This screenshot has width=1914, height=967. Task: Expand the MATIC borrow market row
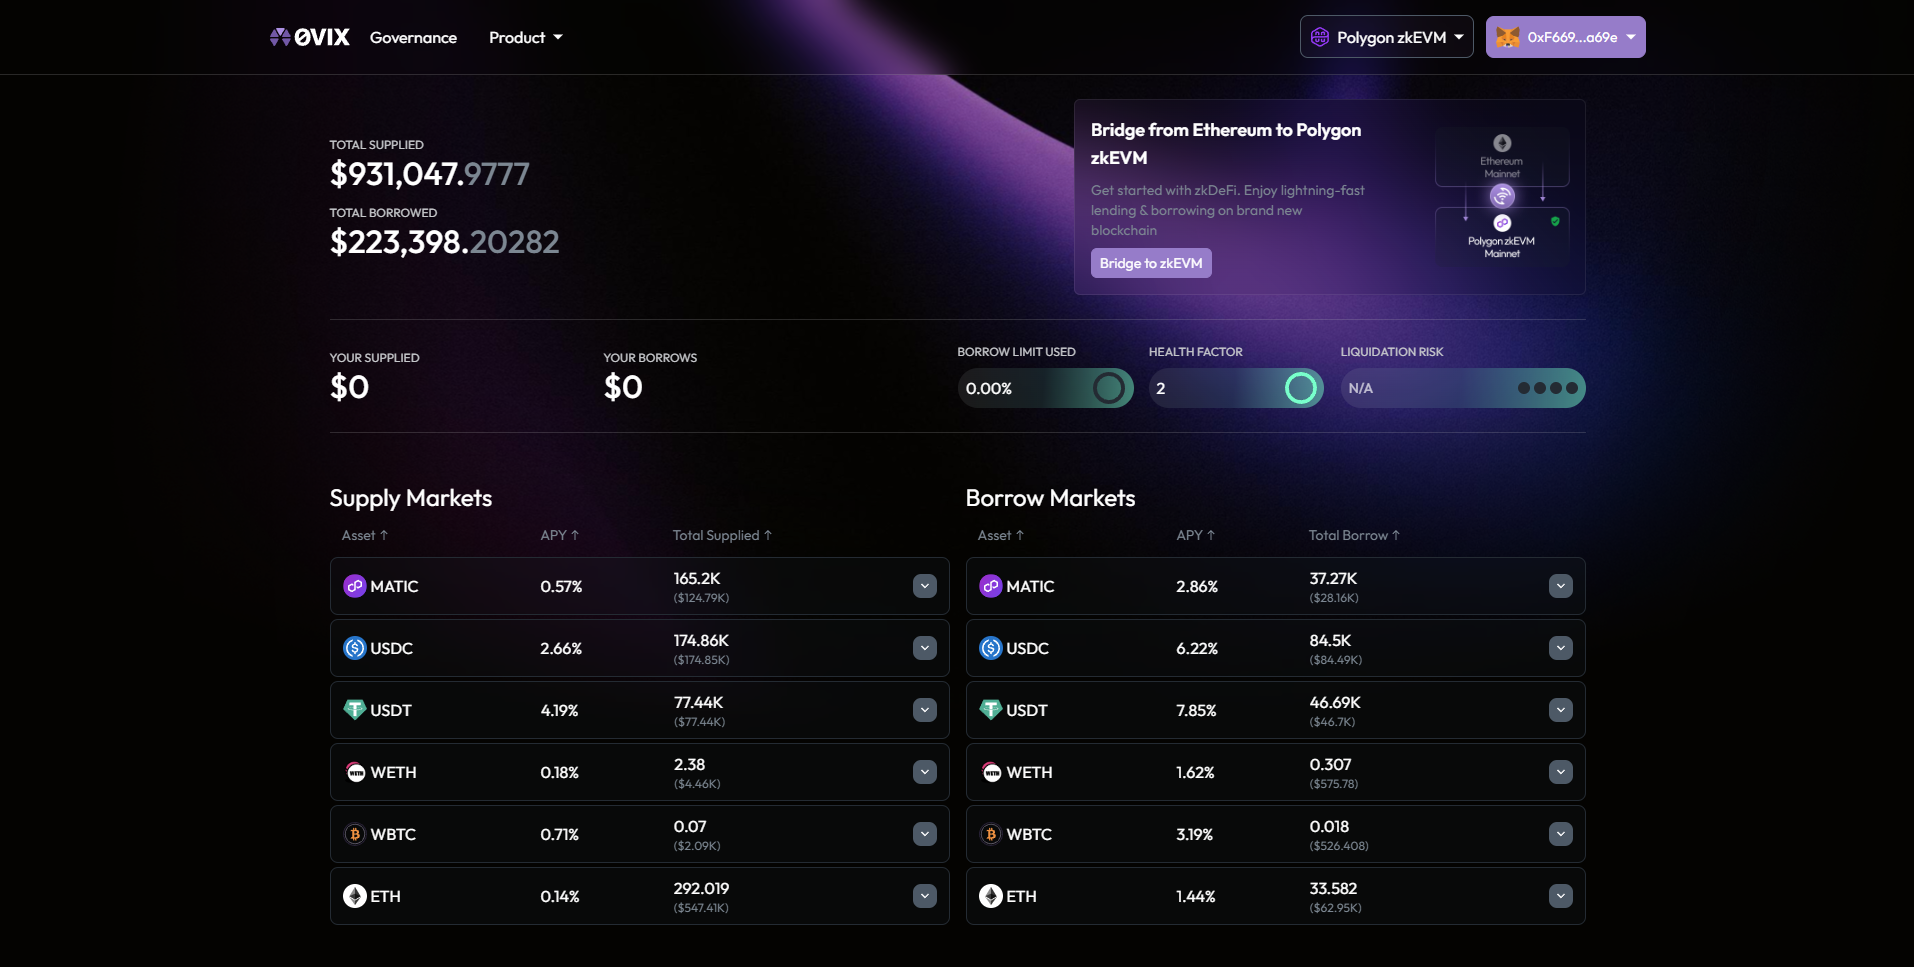point(1561,586)
